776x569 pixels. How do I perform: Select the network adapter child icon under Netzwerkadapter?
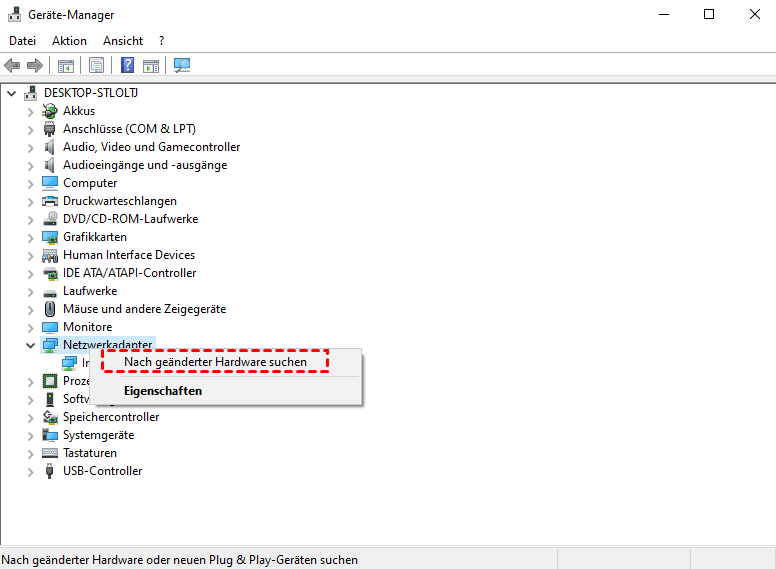(x=69, y=363)
